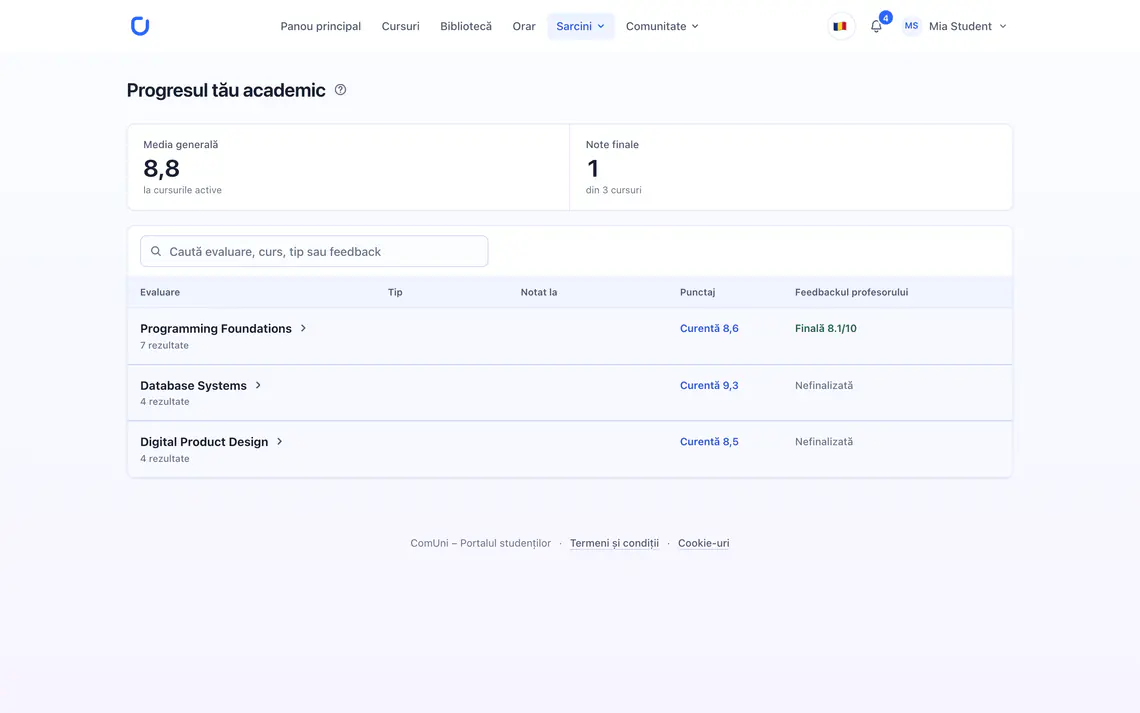Open the Termeni și condiții link

click(x=614, y=543)
